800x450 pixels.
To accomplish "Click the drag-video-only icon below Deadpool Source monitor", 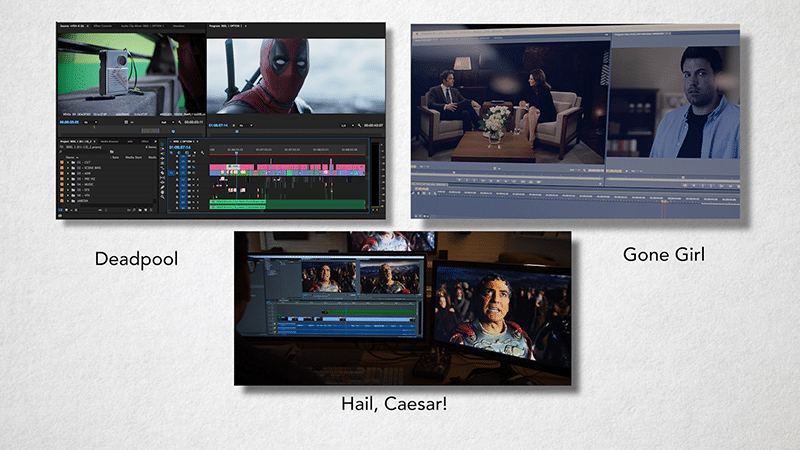I will pos(126,122).
